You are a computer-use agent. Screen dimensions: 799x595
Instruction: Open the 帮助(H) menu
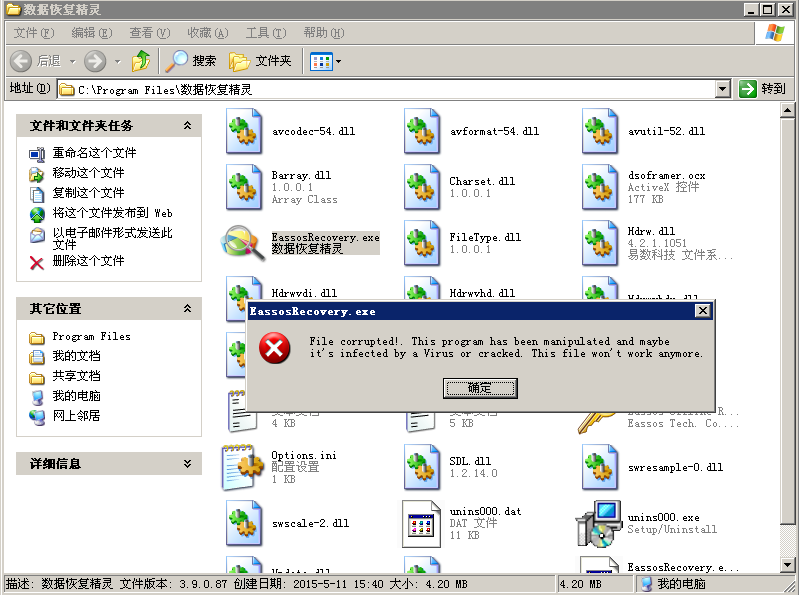coord(324,33)
